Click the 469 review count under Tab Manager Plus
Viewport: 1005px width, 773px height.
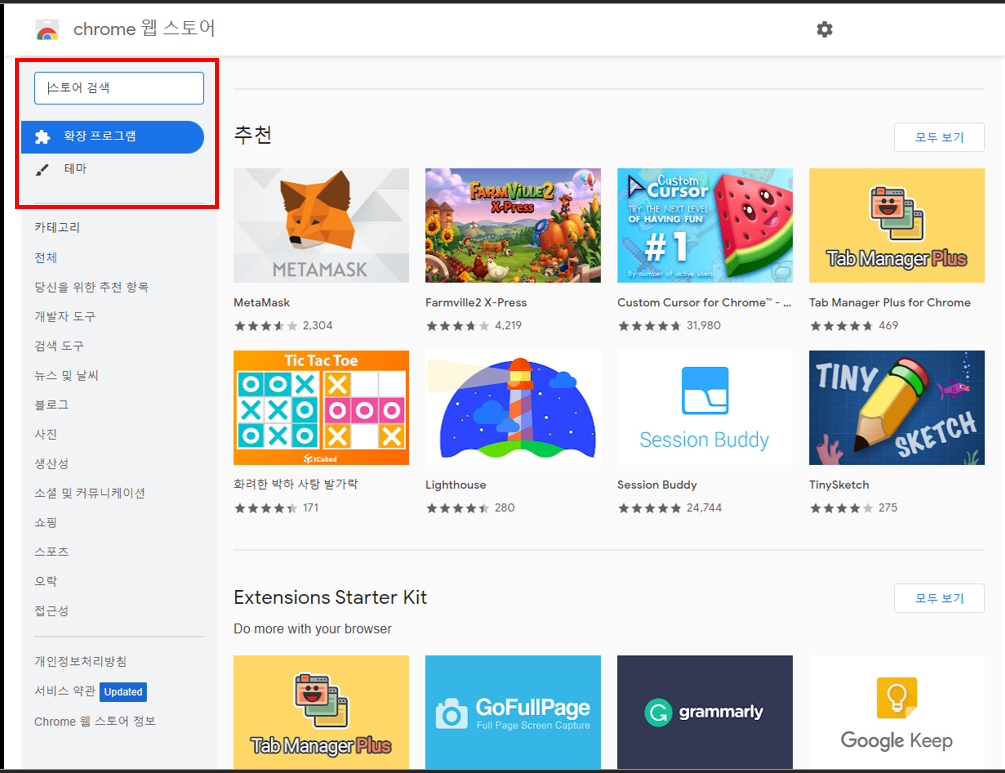[x=888, y=326]
